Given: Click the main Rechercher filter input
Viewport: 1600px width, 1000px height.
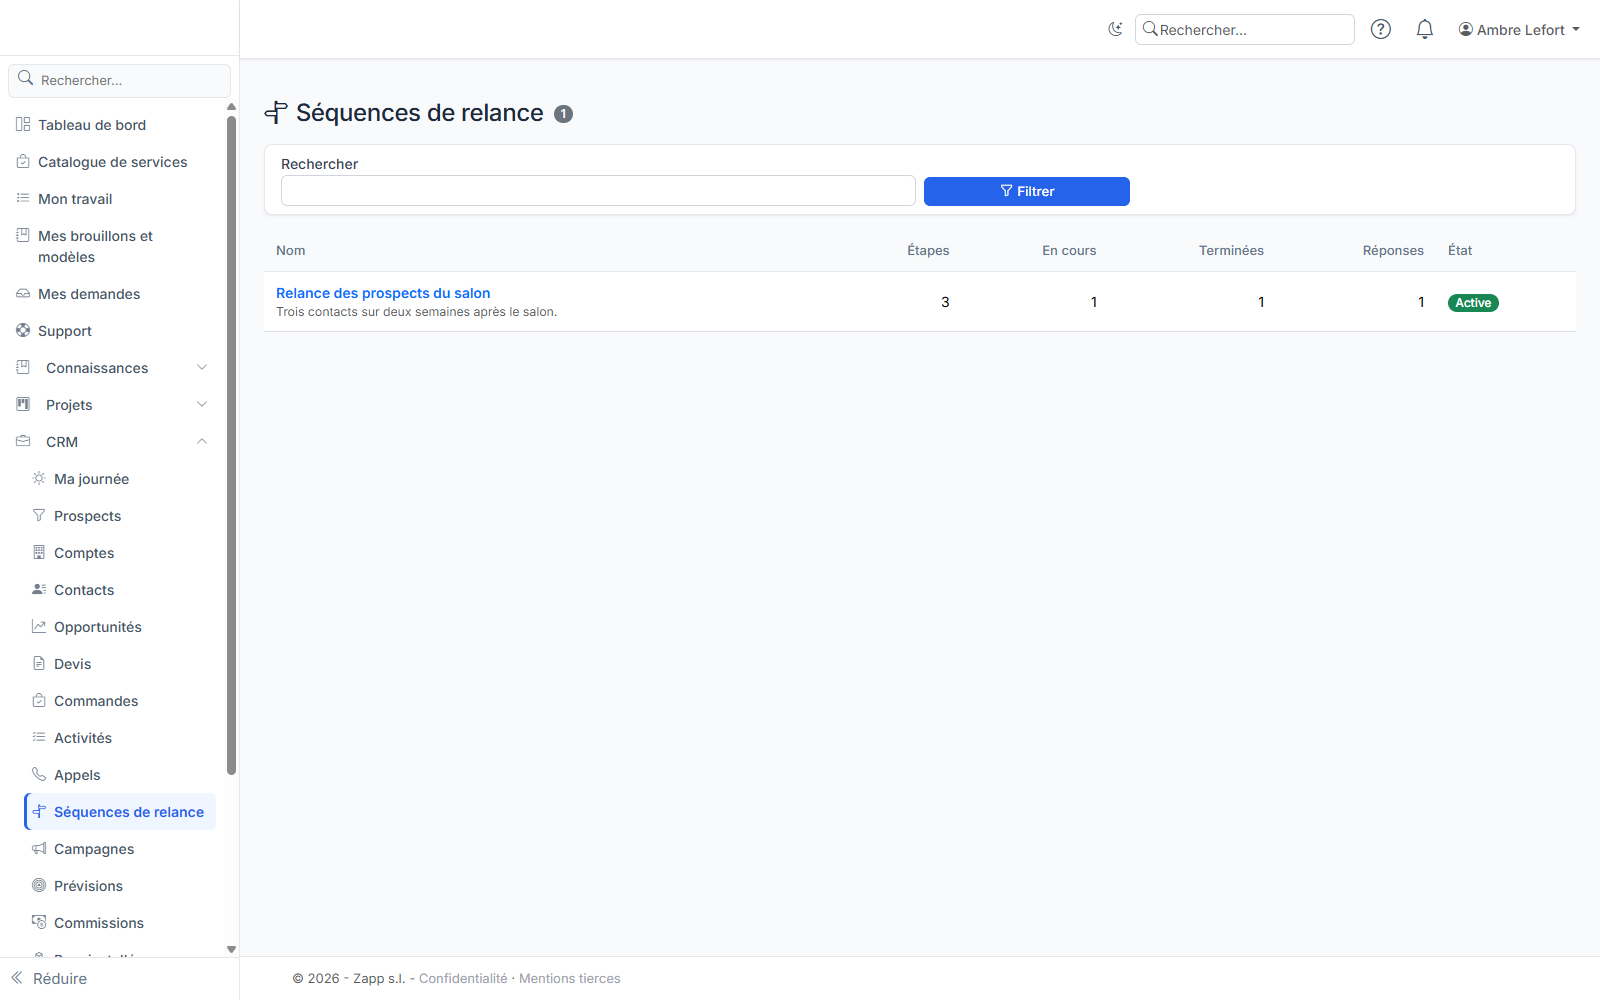Looking at the screenshot, I should click(598, 191).
